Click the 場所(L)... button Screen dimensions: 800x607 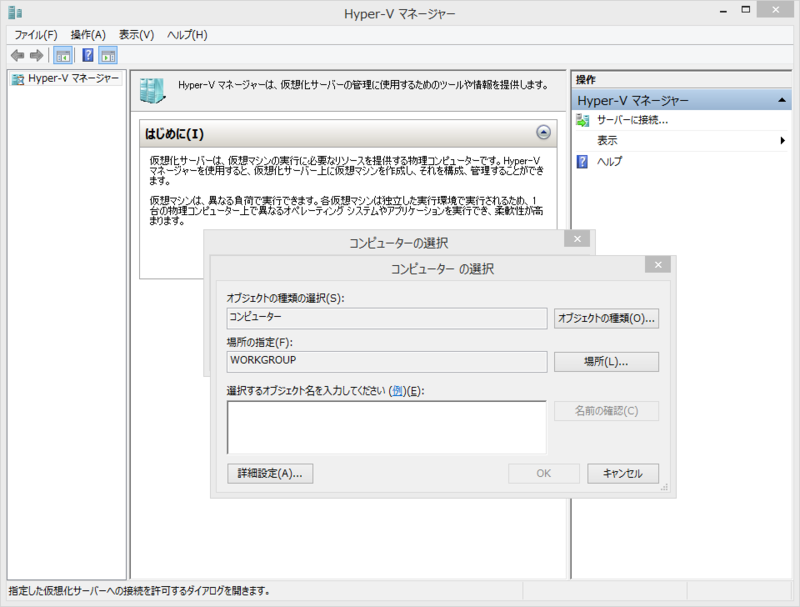[606, 362]
